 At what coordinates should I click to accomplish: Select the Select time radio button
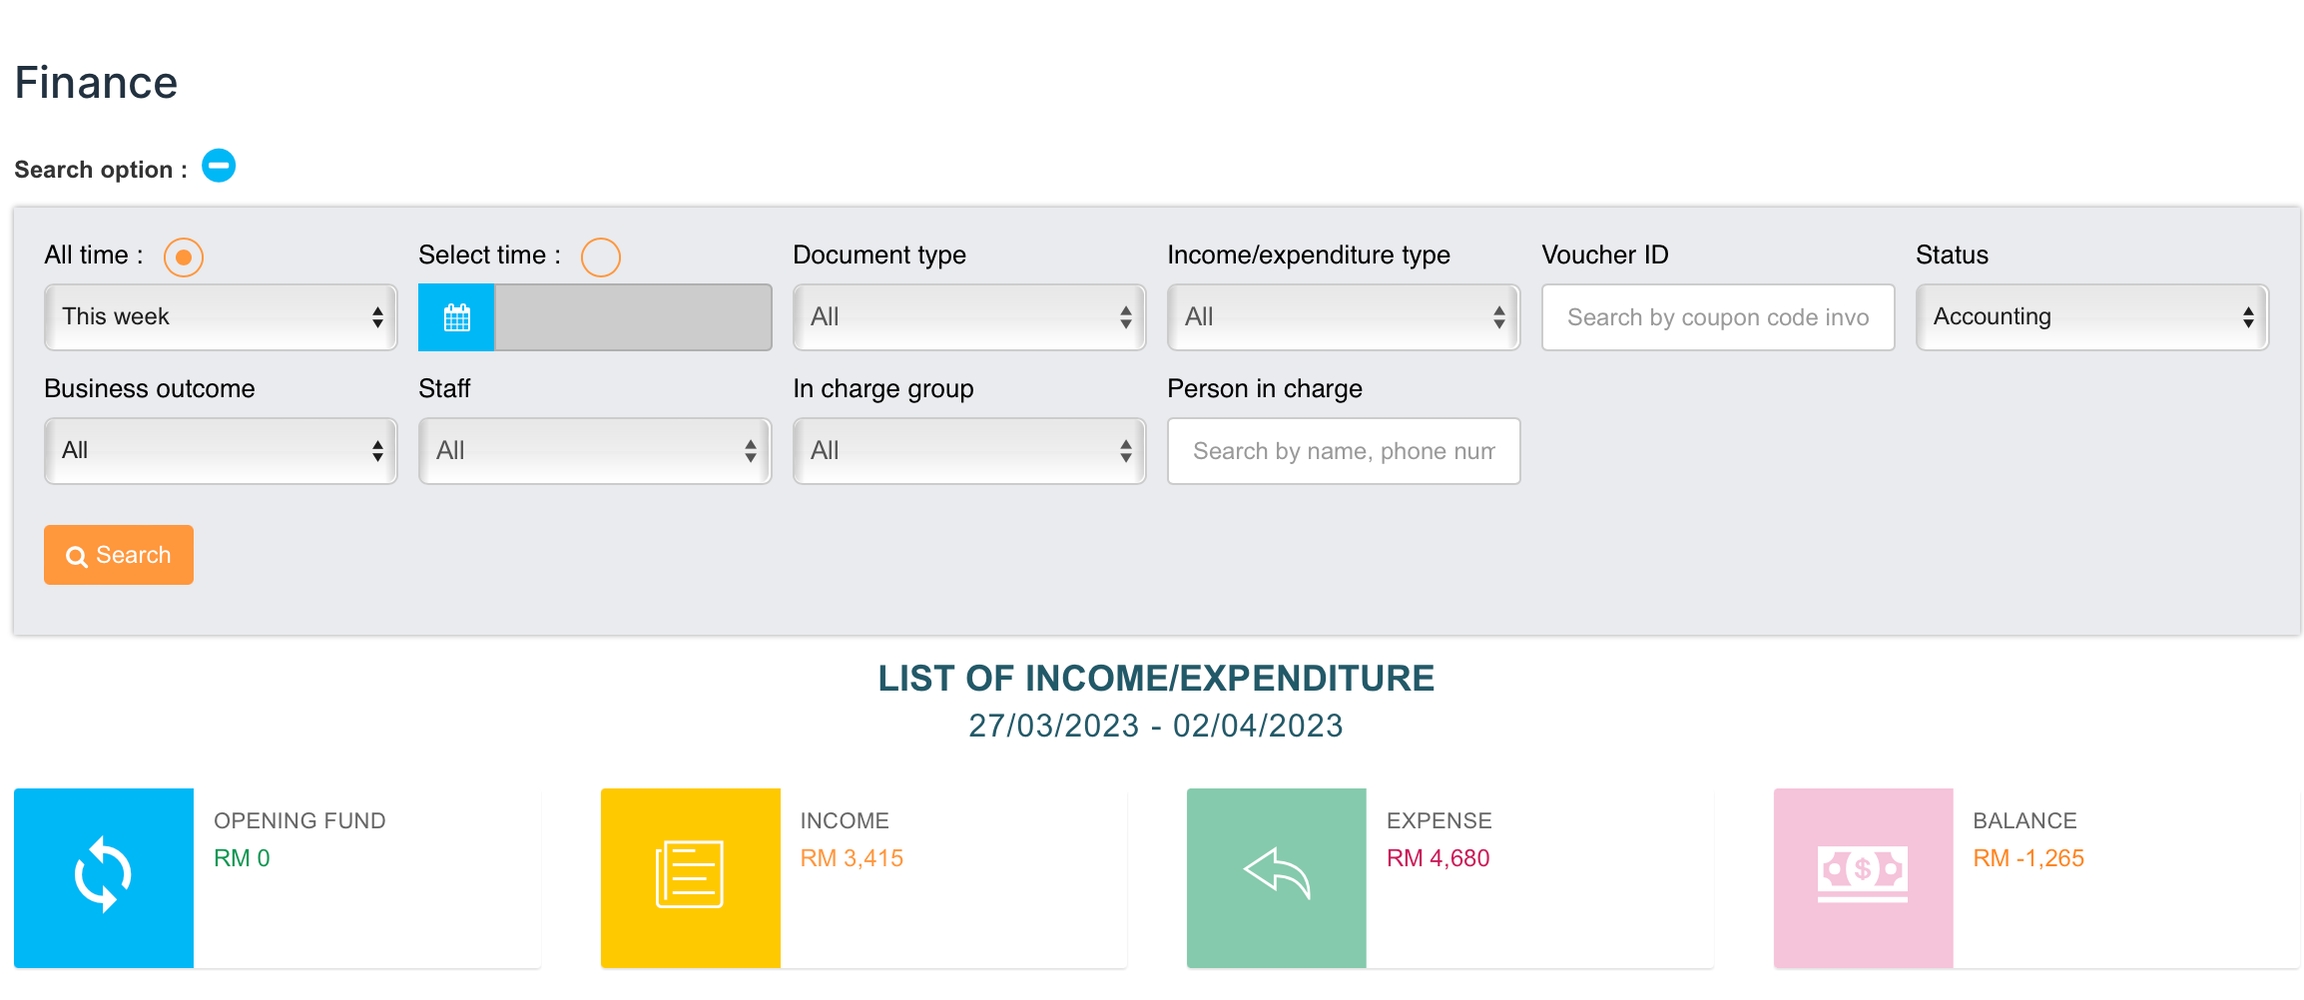[x=600, y=257]
